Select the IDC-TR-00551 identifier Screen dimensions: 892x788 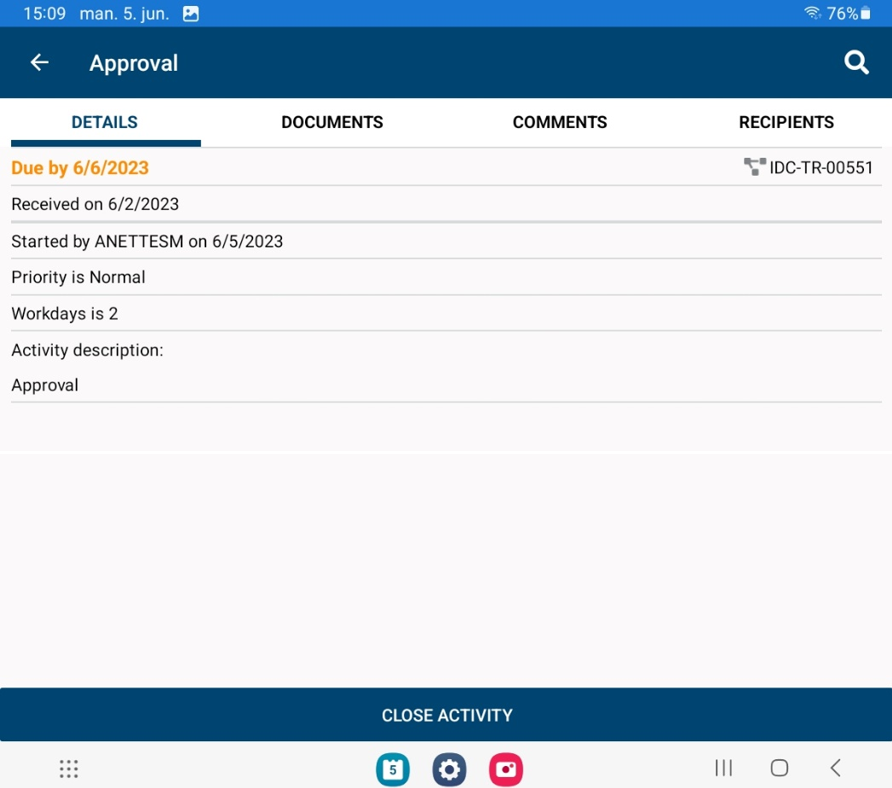[x=818, y=167]
